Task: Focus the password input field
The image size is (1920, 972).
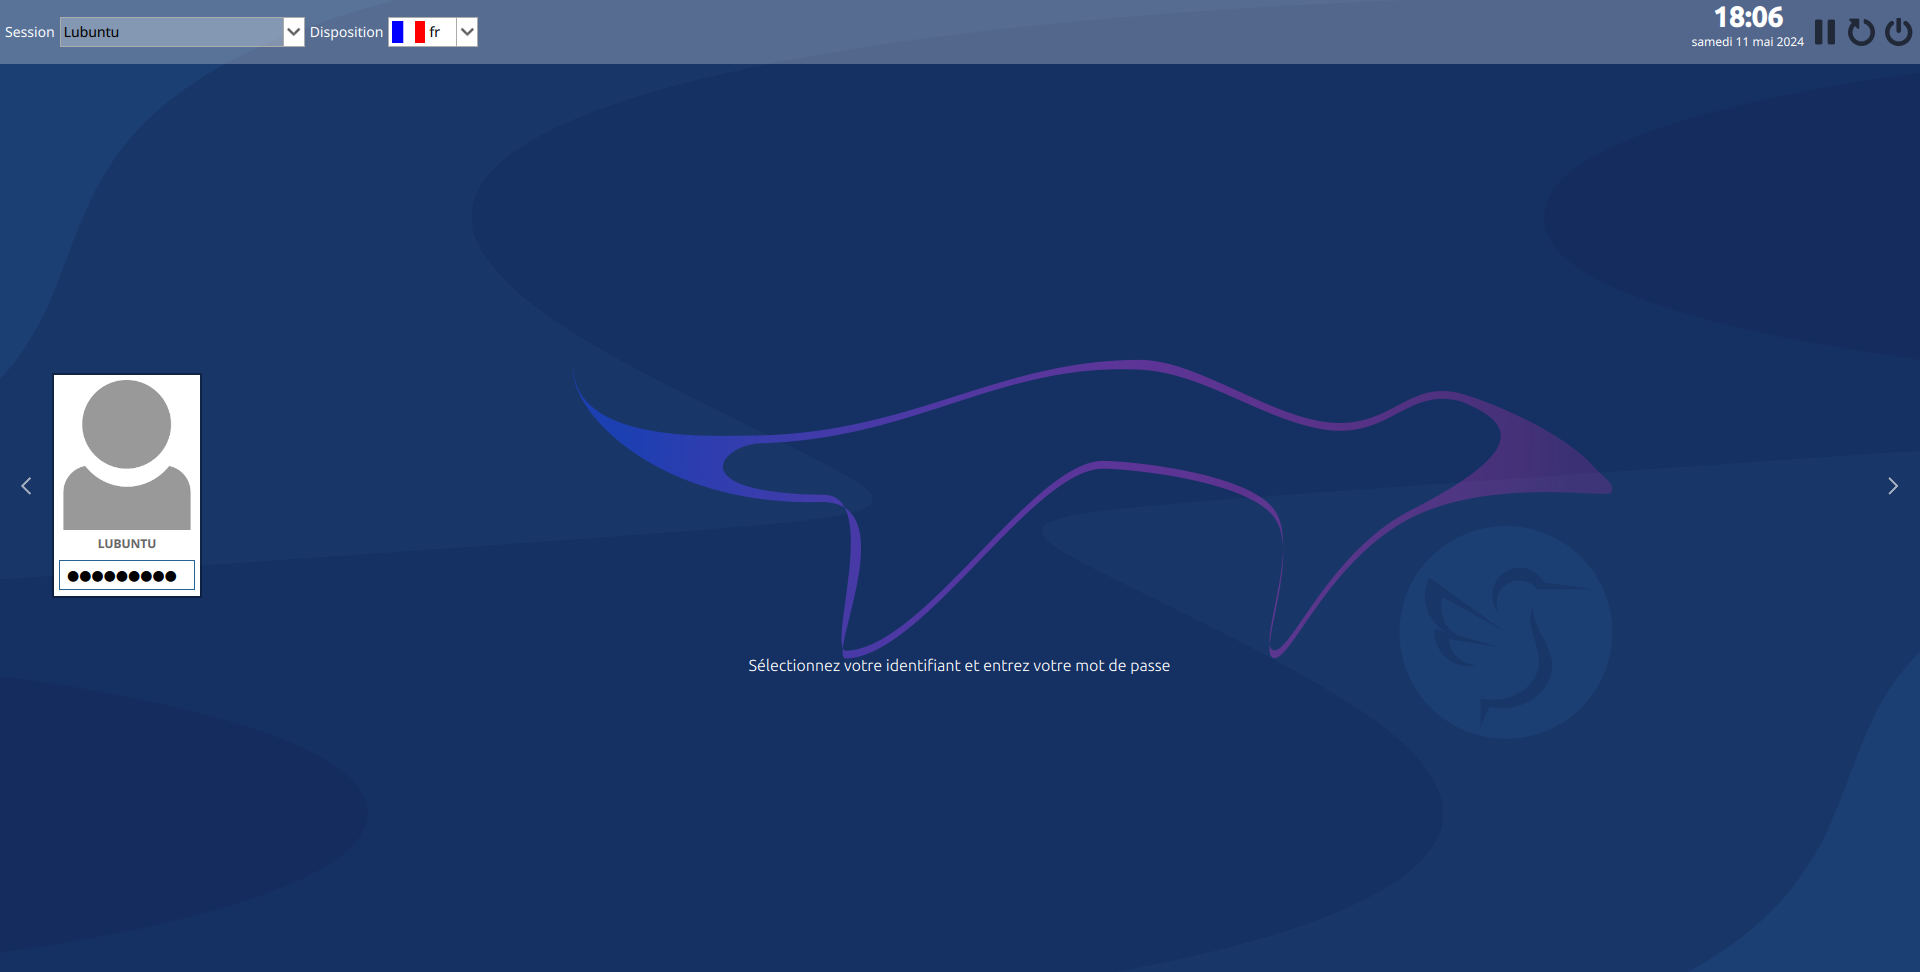Action: (127, 576)
